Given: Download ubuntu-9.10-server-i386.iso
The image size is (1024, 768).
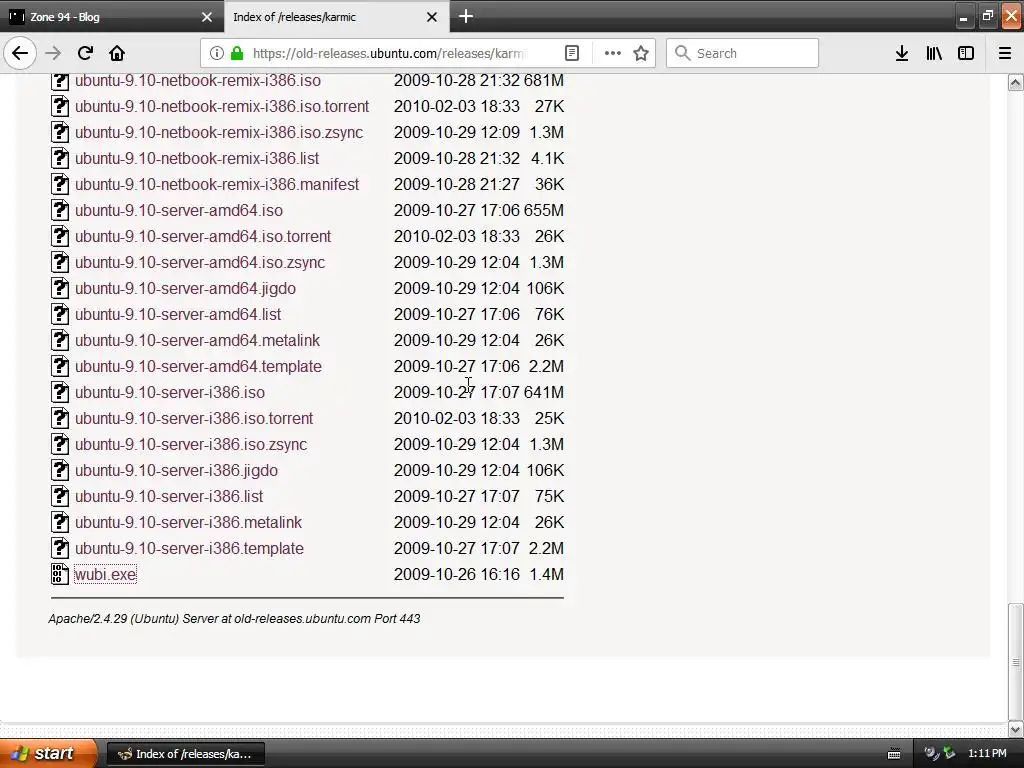Looking at the screenshot, I should point(170,392).
